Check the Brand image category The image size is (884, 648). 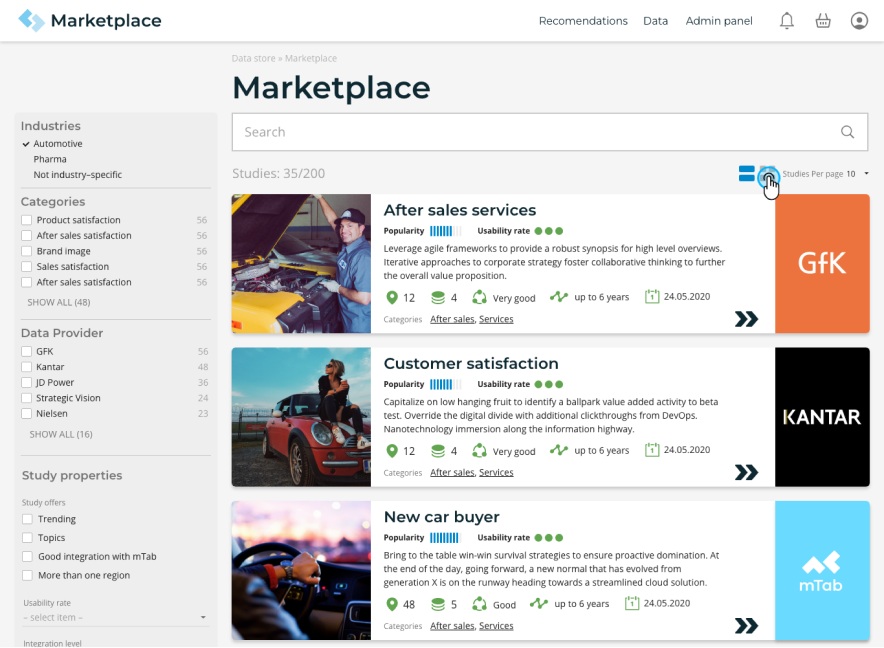pos(26,251)
